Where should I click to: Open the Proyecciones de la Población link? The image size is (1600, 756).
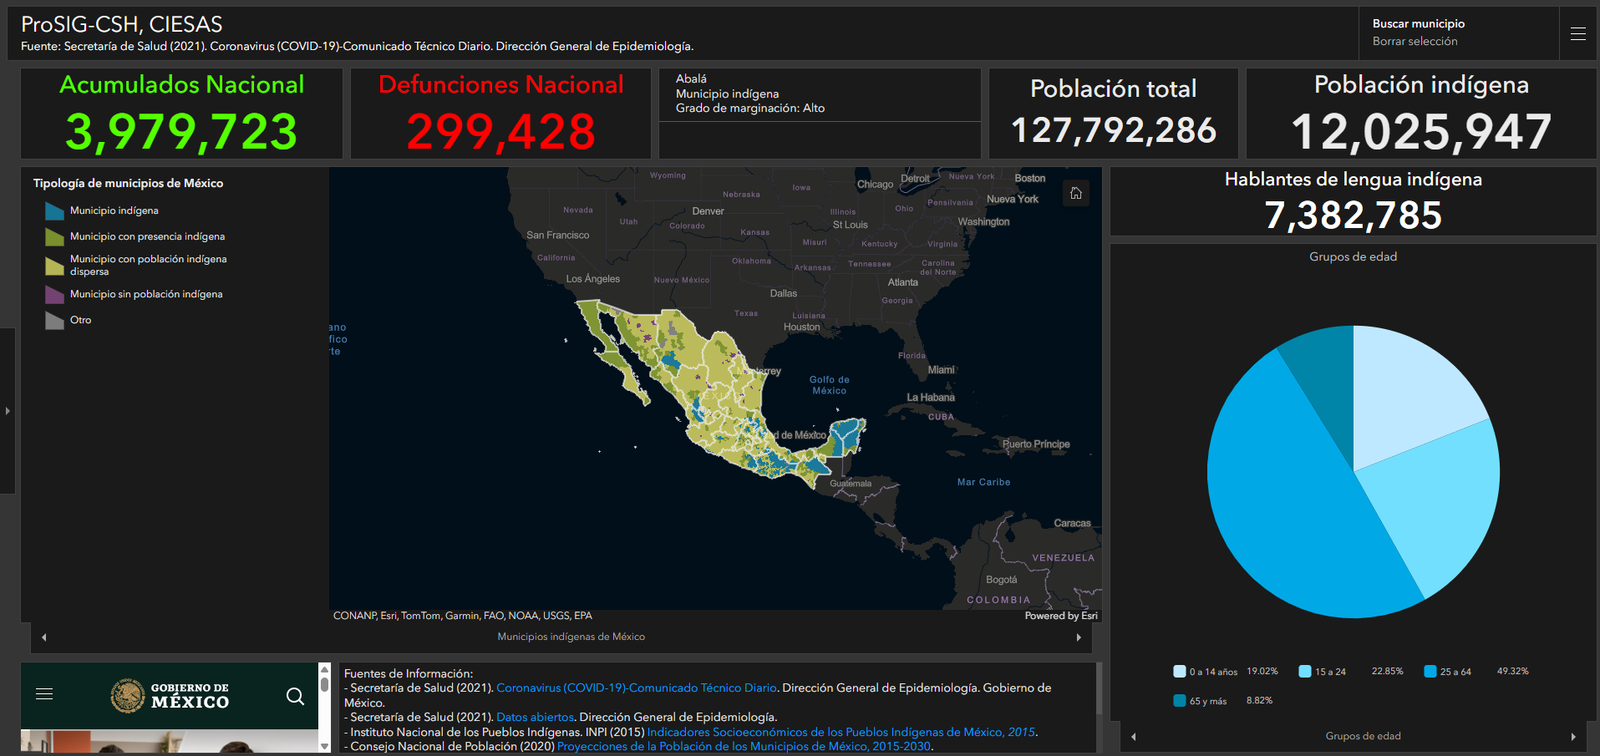click(743, 746)
